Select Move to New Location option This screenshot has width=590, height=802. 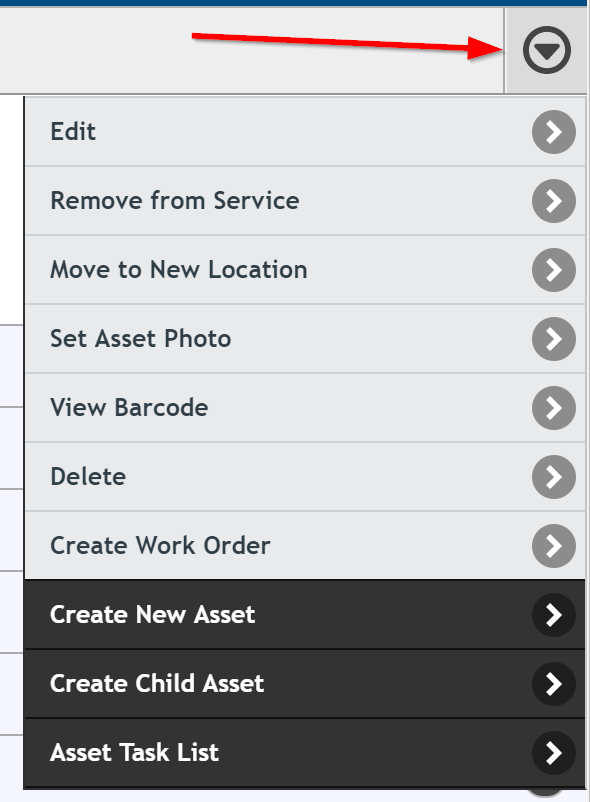point(305,270)
